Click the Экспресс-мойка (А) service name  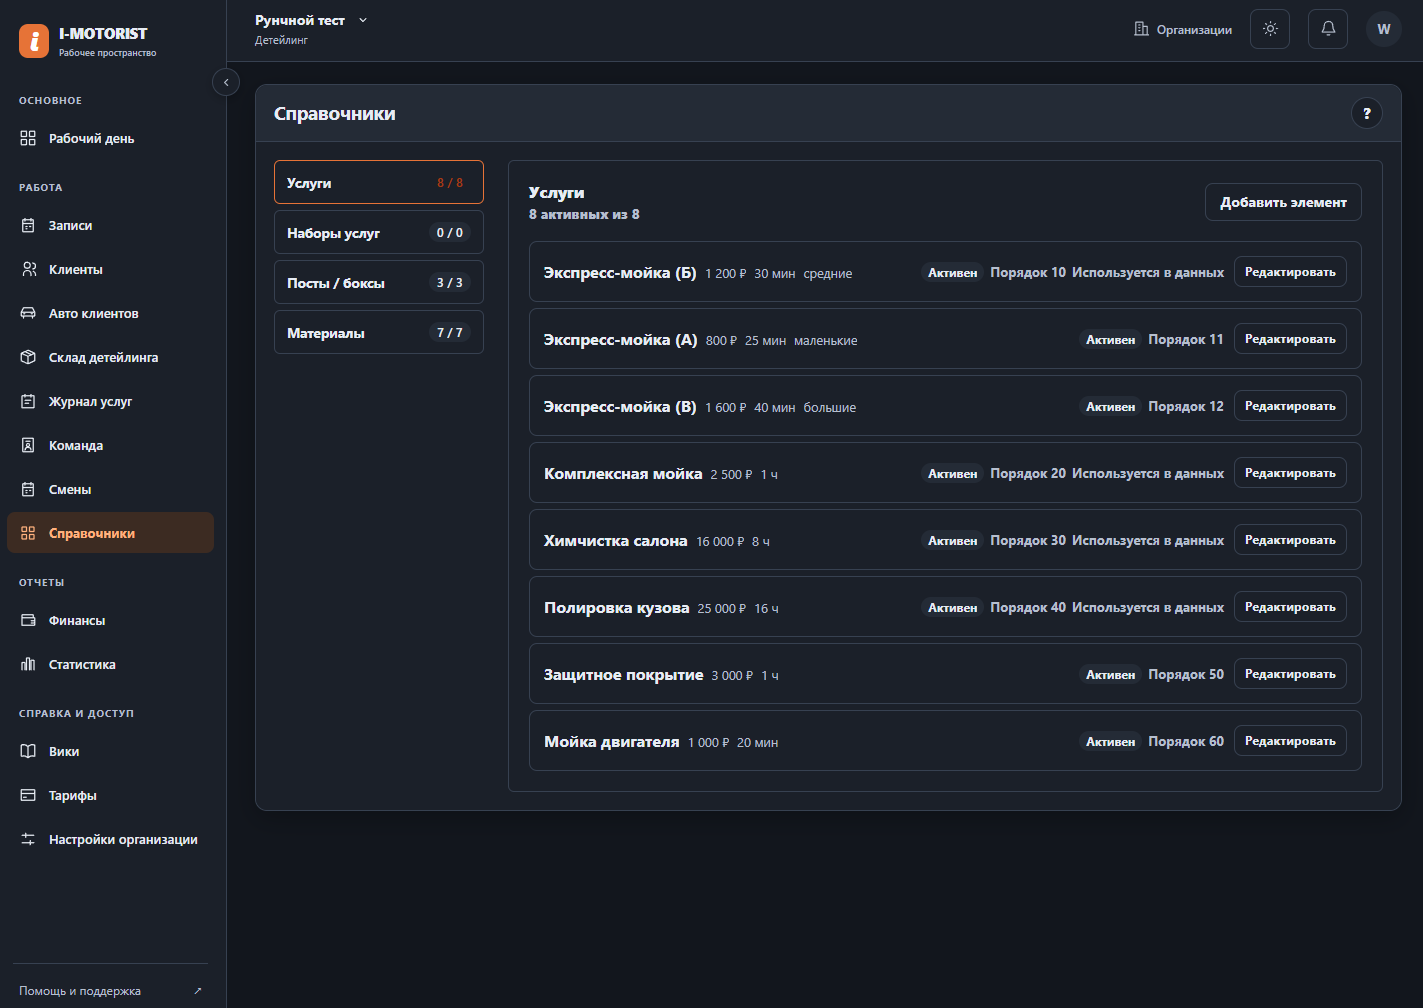pyautogui.click(x=620, y=340)
